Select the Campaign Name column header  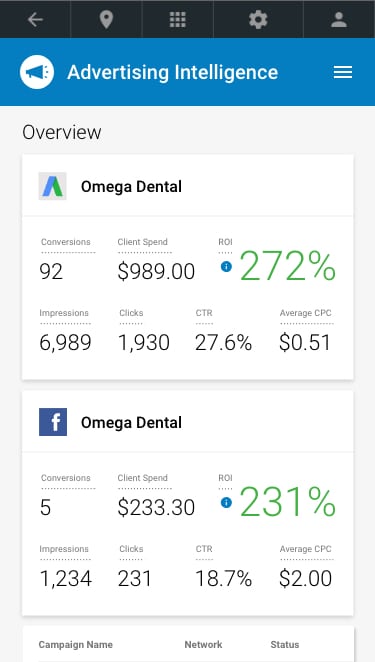point(76,645)
